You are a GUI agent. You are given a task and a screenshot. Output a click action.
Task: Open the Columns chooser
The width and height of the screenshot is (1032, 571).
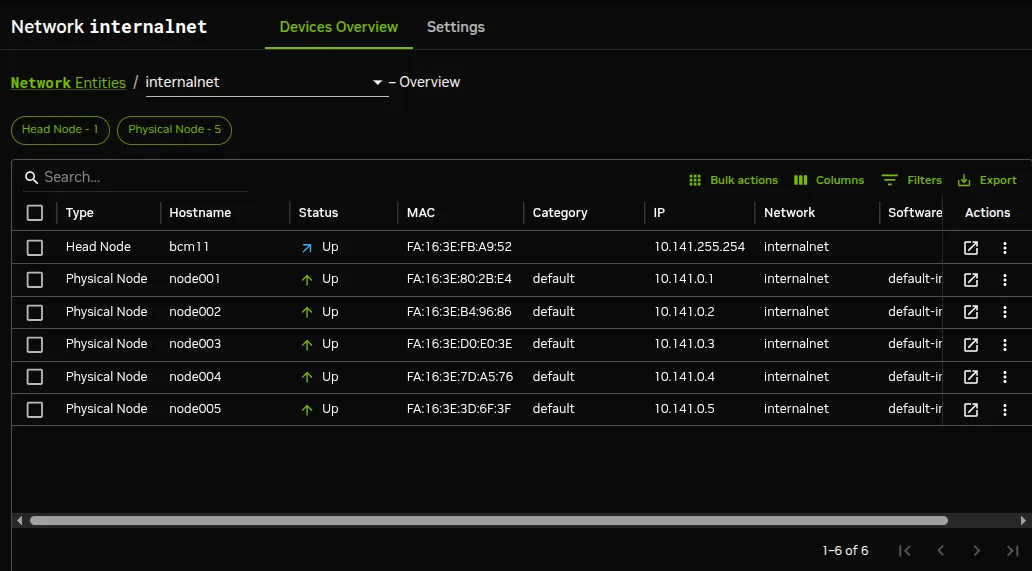tap(829, 180)
